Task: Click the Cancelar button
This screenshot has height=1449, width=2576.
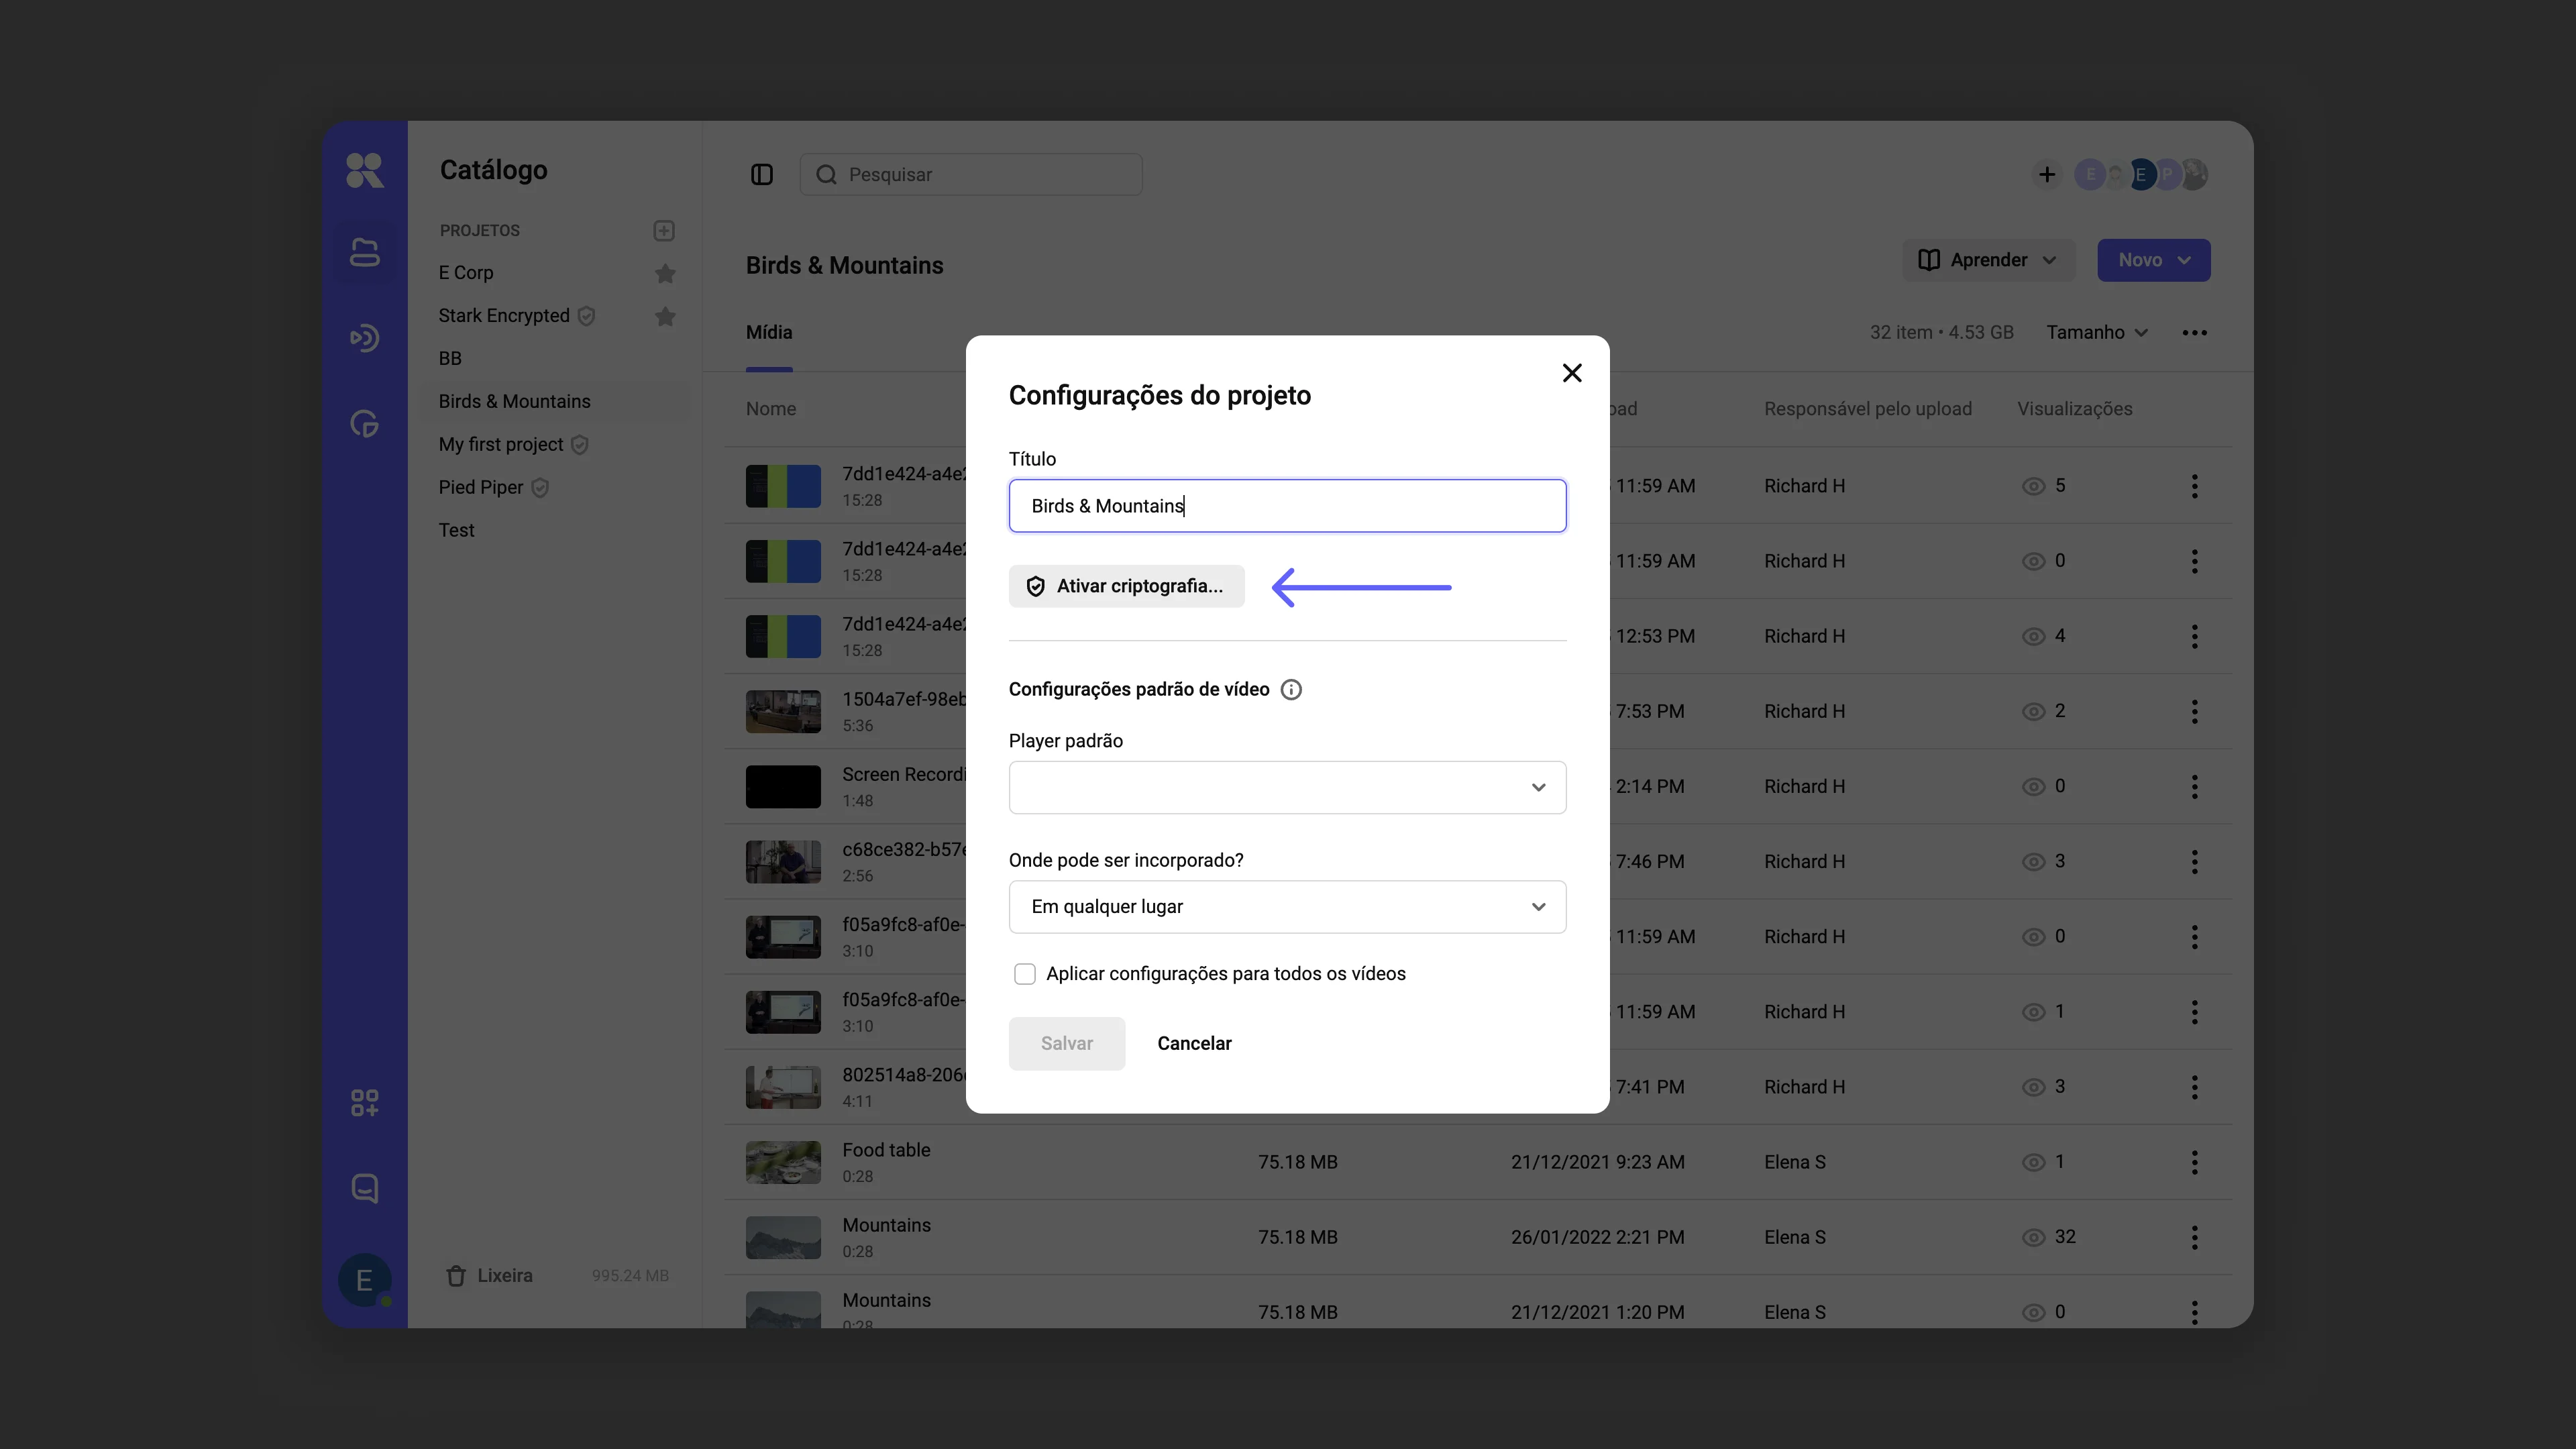Action: [x=1194, y=1044]
